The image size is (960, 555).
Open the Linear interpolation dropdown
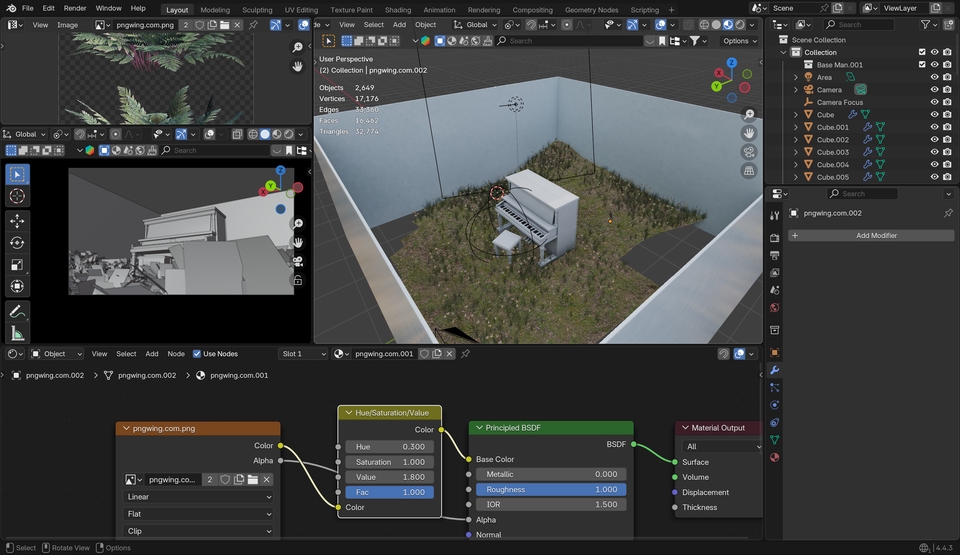[199, 497]
